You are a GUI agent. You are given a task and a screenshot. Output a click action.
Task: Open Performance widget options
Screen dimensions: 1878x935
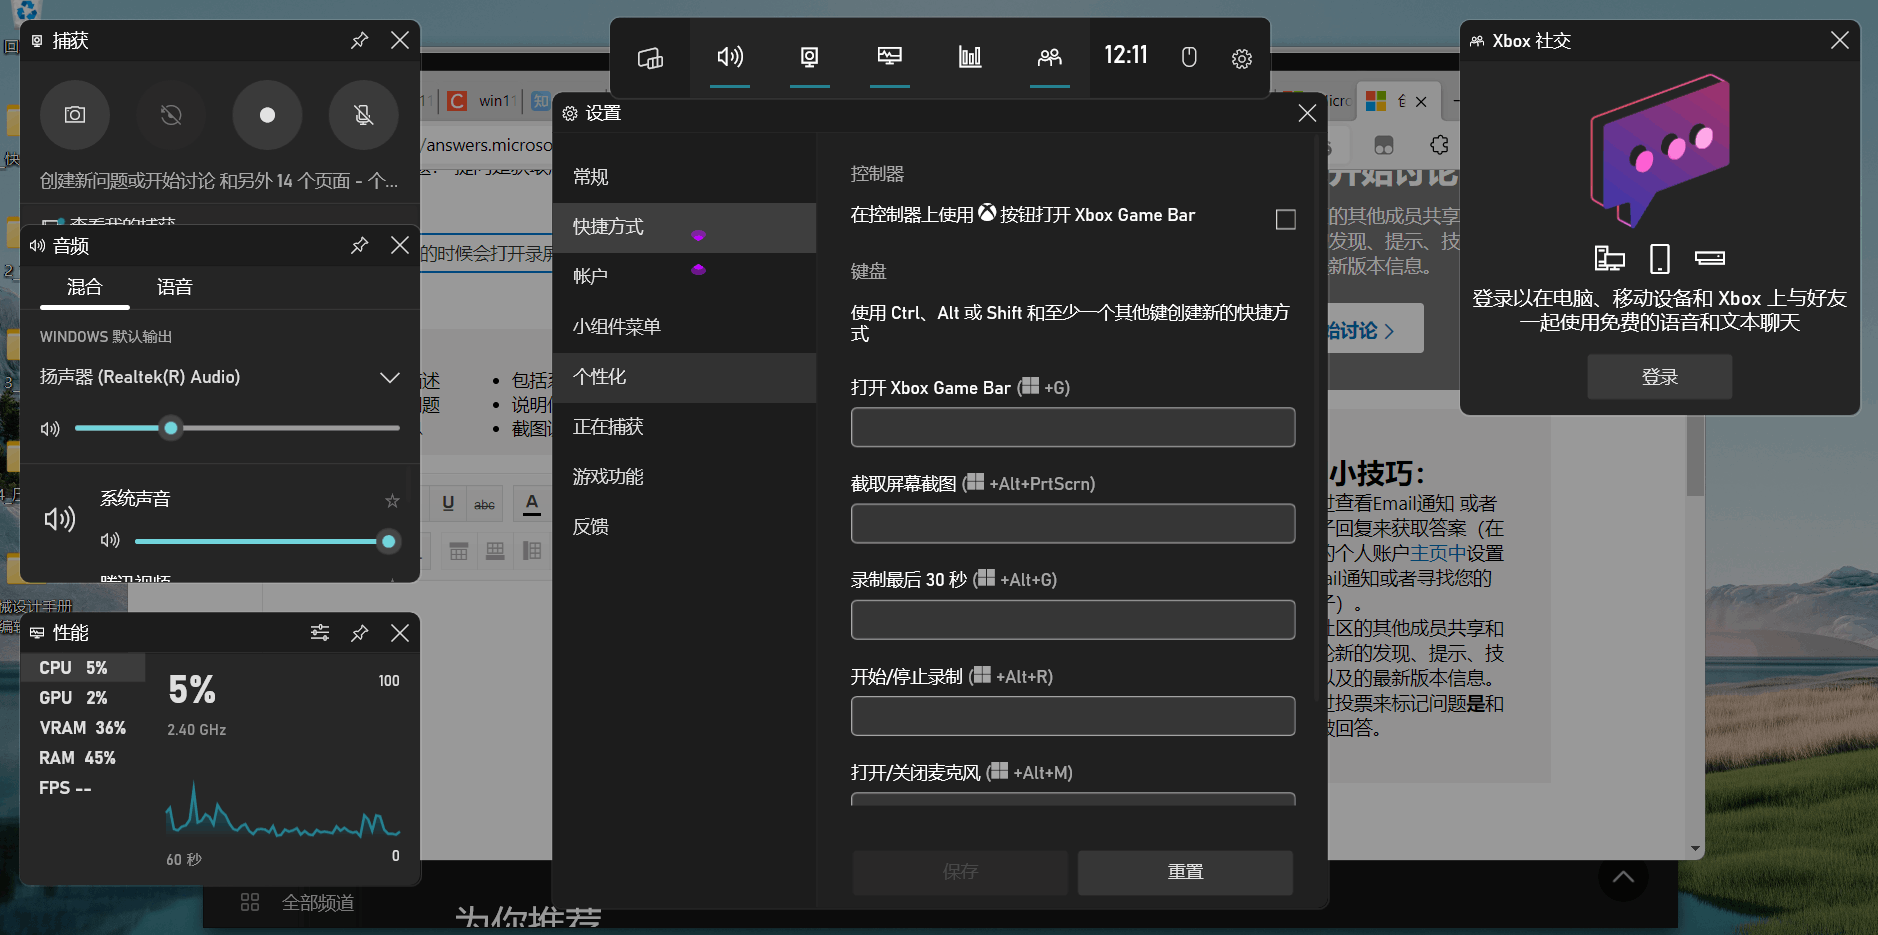[x=320, y=633]
